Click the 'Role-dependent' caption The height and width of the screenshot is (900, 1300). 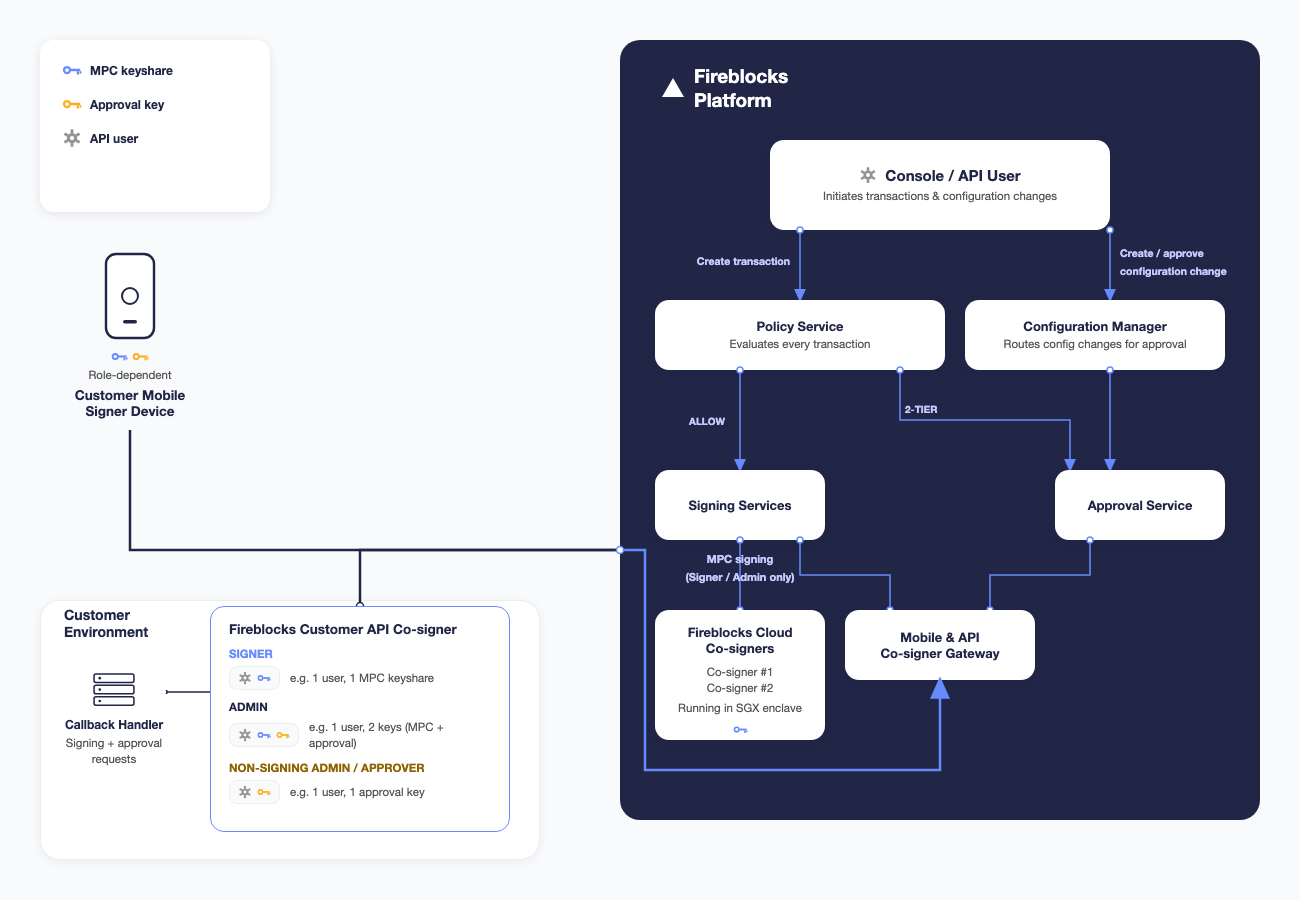click(x=130, y=376)
